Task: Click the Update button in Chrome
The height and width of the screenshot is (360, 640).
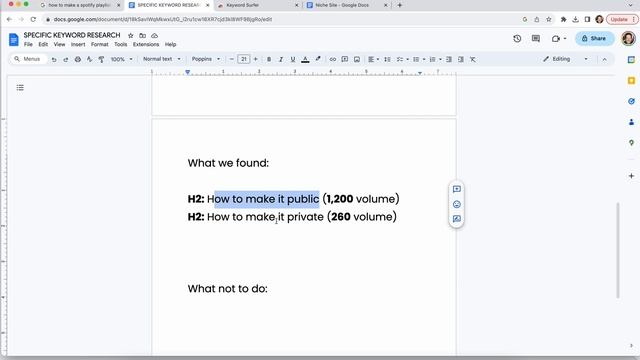Action: 622,19
